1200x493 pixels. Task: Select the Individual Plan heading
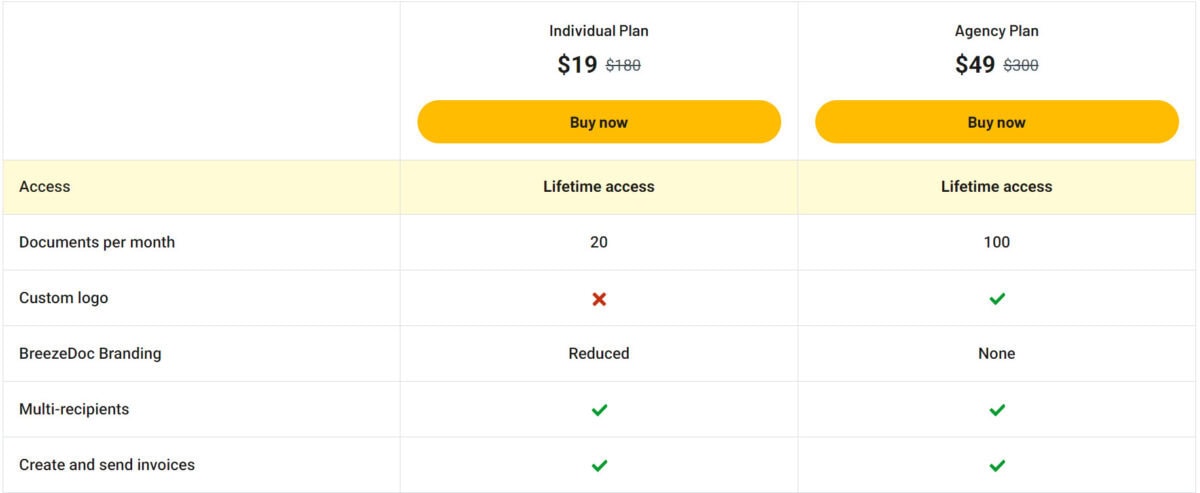[599, 31]
